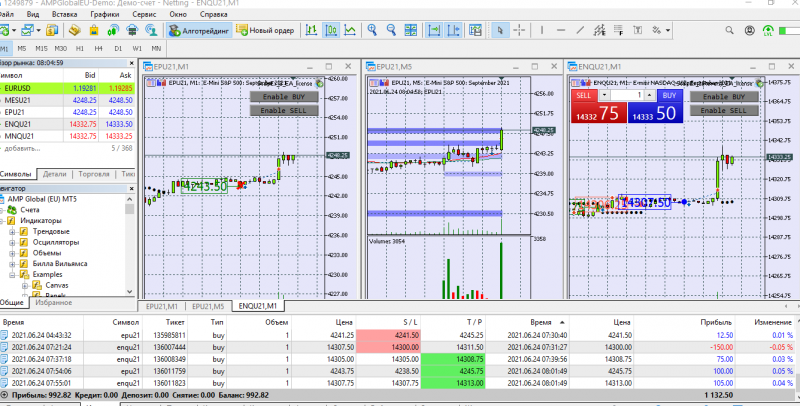This screenshot has width=800, height=406.
Task: Select the text label tool
Action: pyautogui.click(x=638, y=31)
